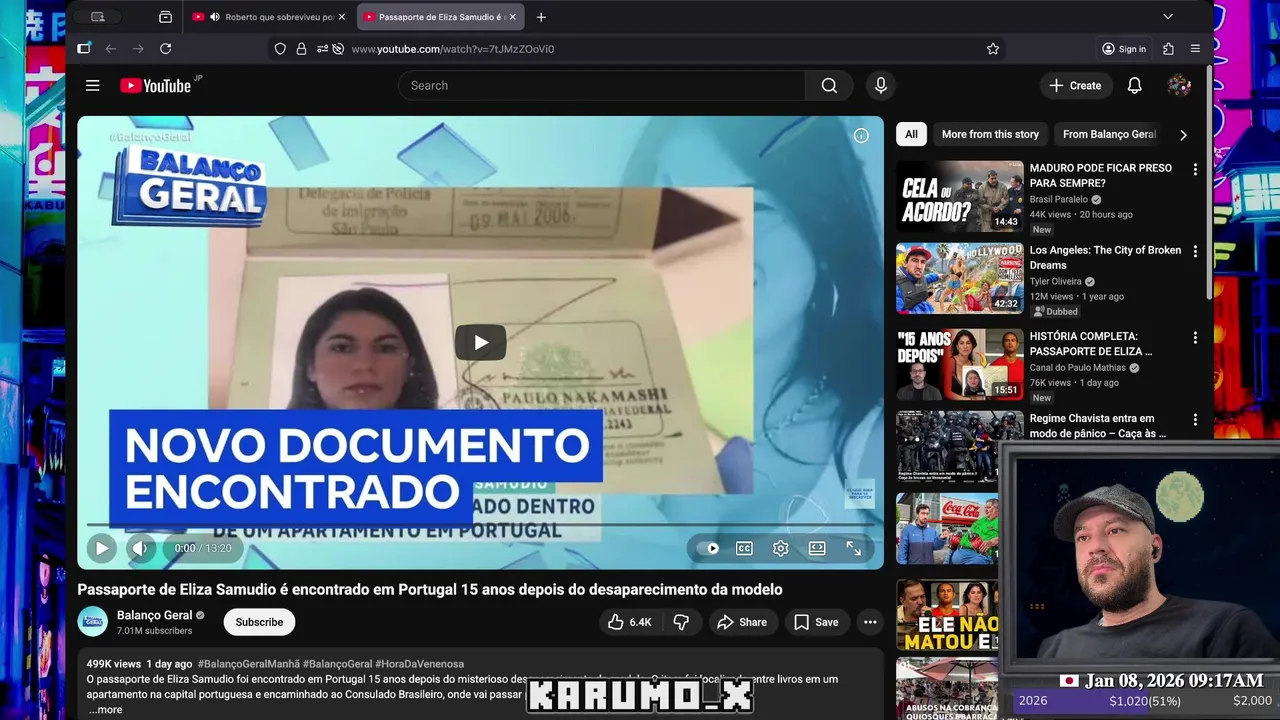Mute audio on Roberto tab speaker icon
1280x720 pixels.
[215, 17]
